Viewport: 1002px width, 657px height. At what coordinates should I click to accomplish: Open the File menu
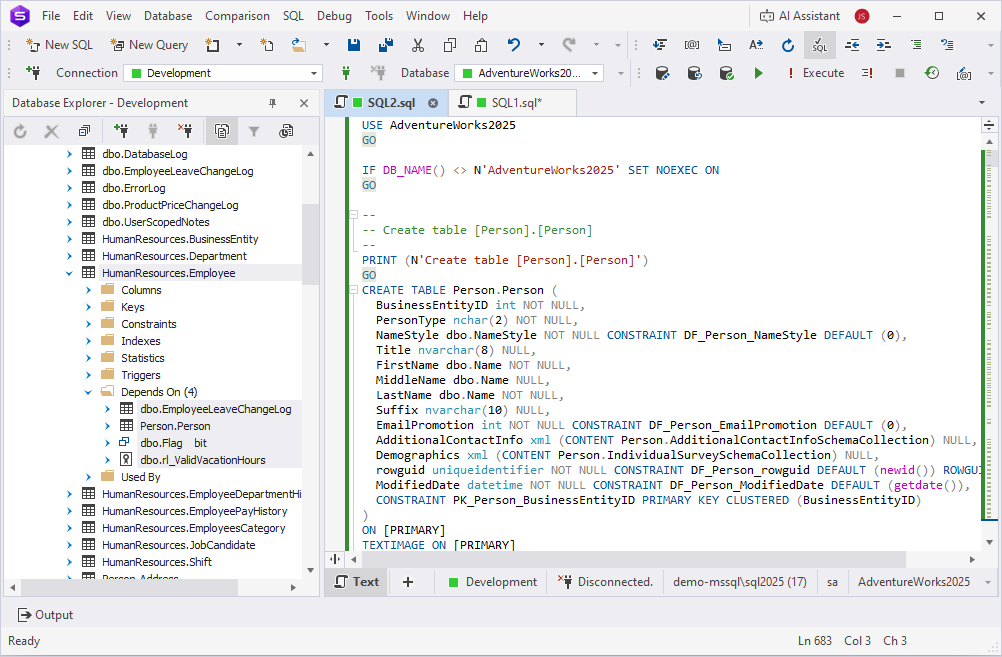coord(50,16)
